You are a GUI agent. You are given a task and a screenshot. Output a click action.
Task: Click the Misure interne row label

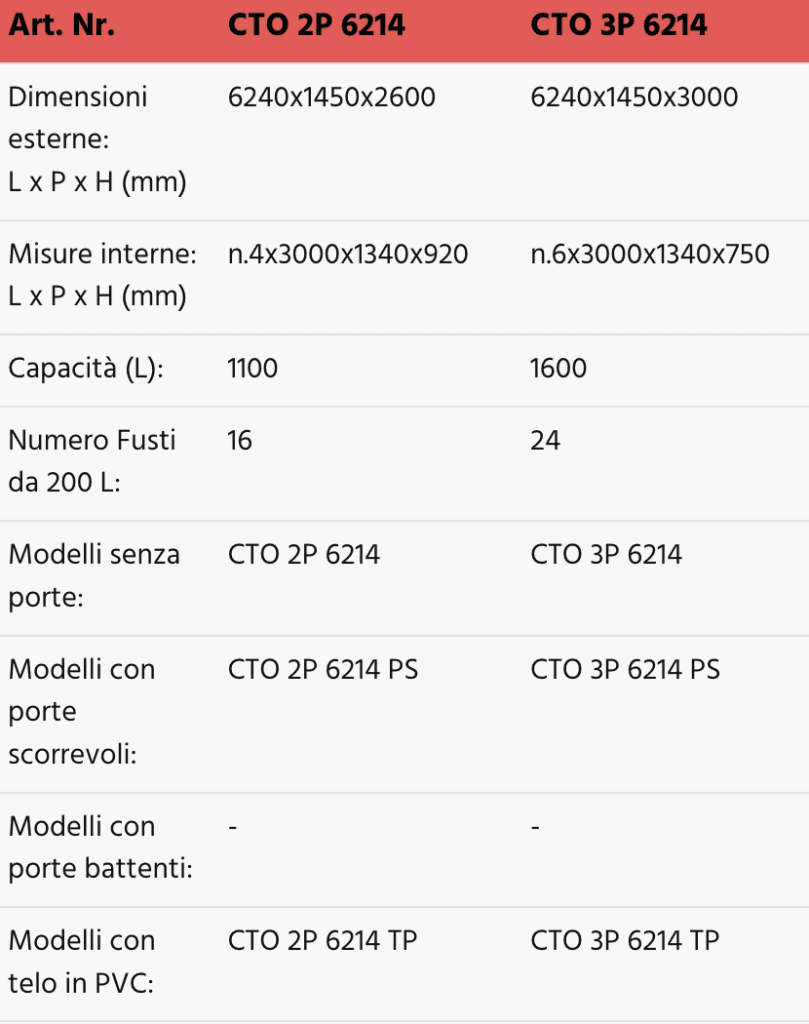[102, 276]
